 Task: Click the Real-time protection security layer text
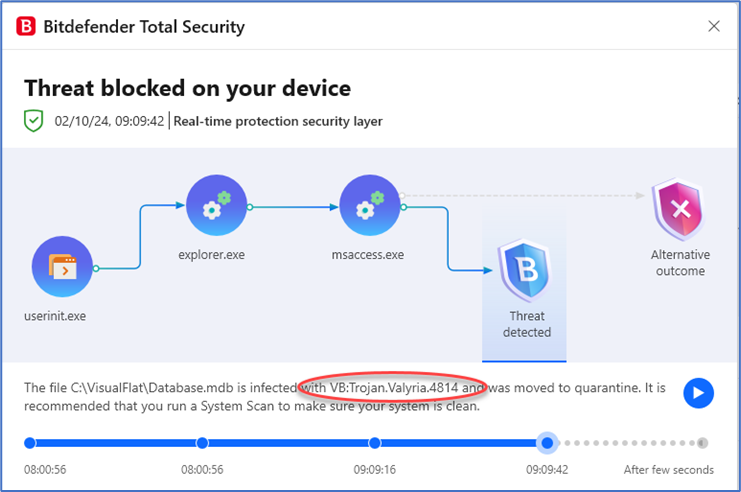[x=278, y=121]
